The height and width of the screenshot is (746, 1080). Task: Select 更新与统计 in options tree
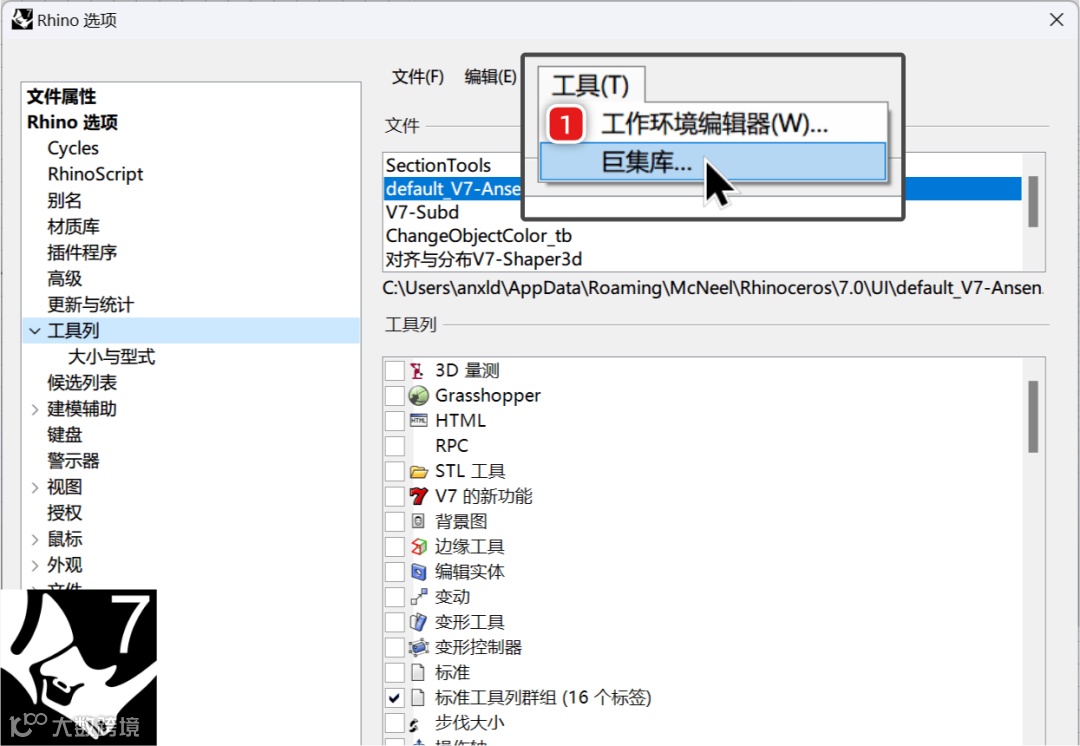90,304
